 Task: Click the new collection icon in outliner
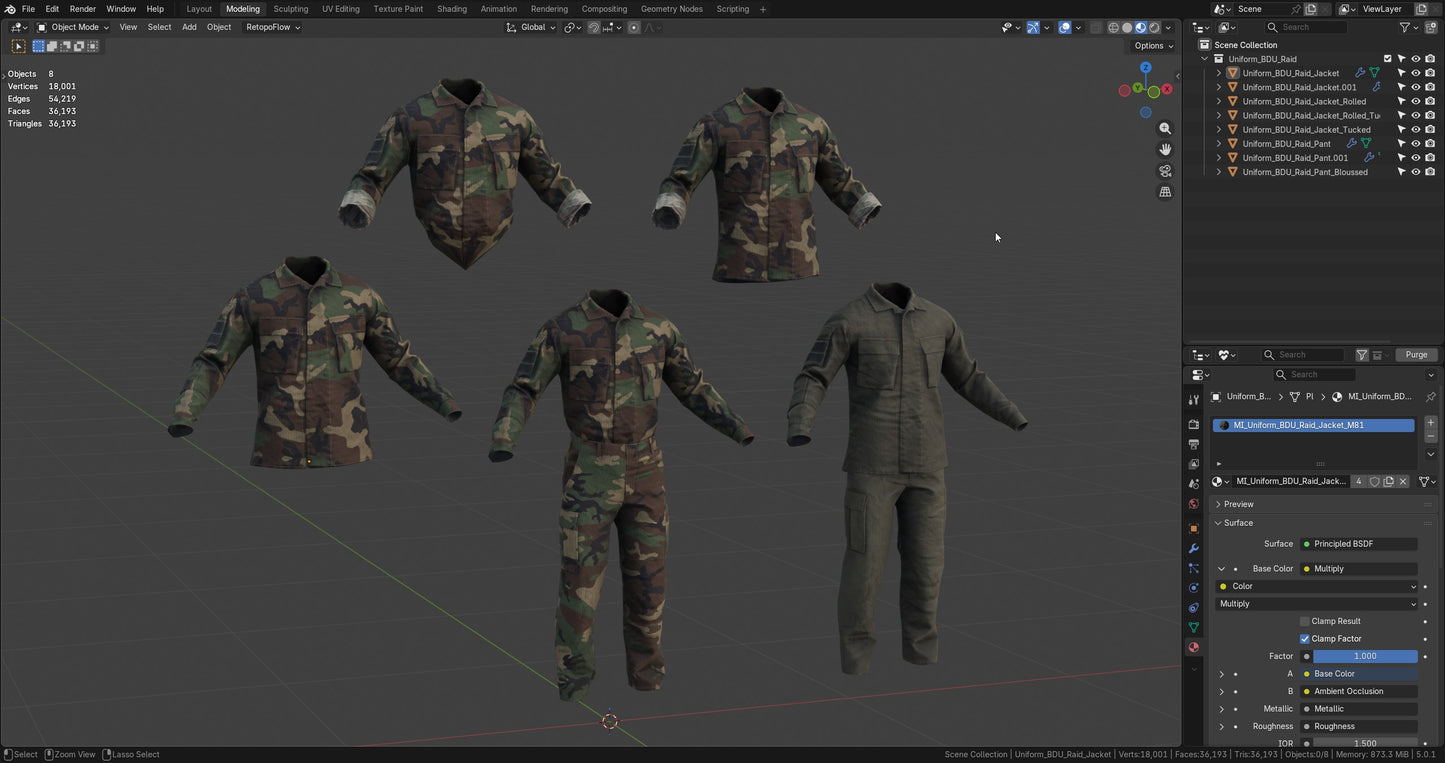(x=1431, y=27)
